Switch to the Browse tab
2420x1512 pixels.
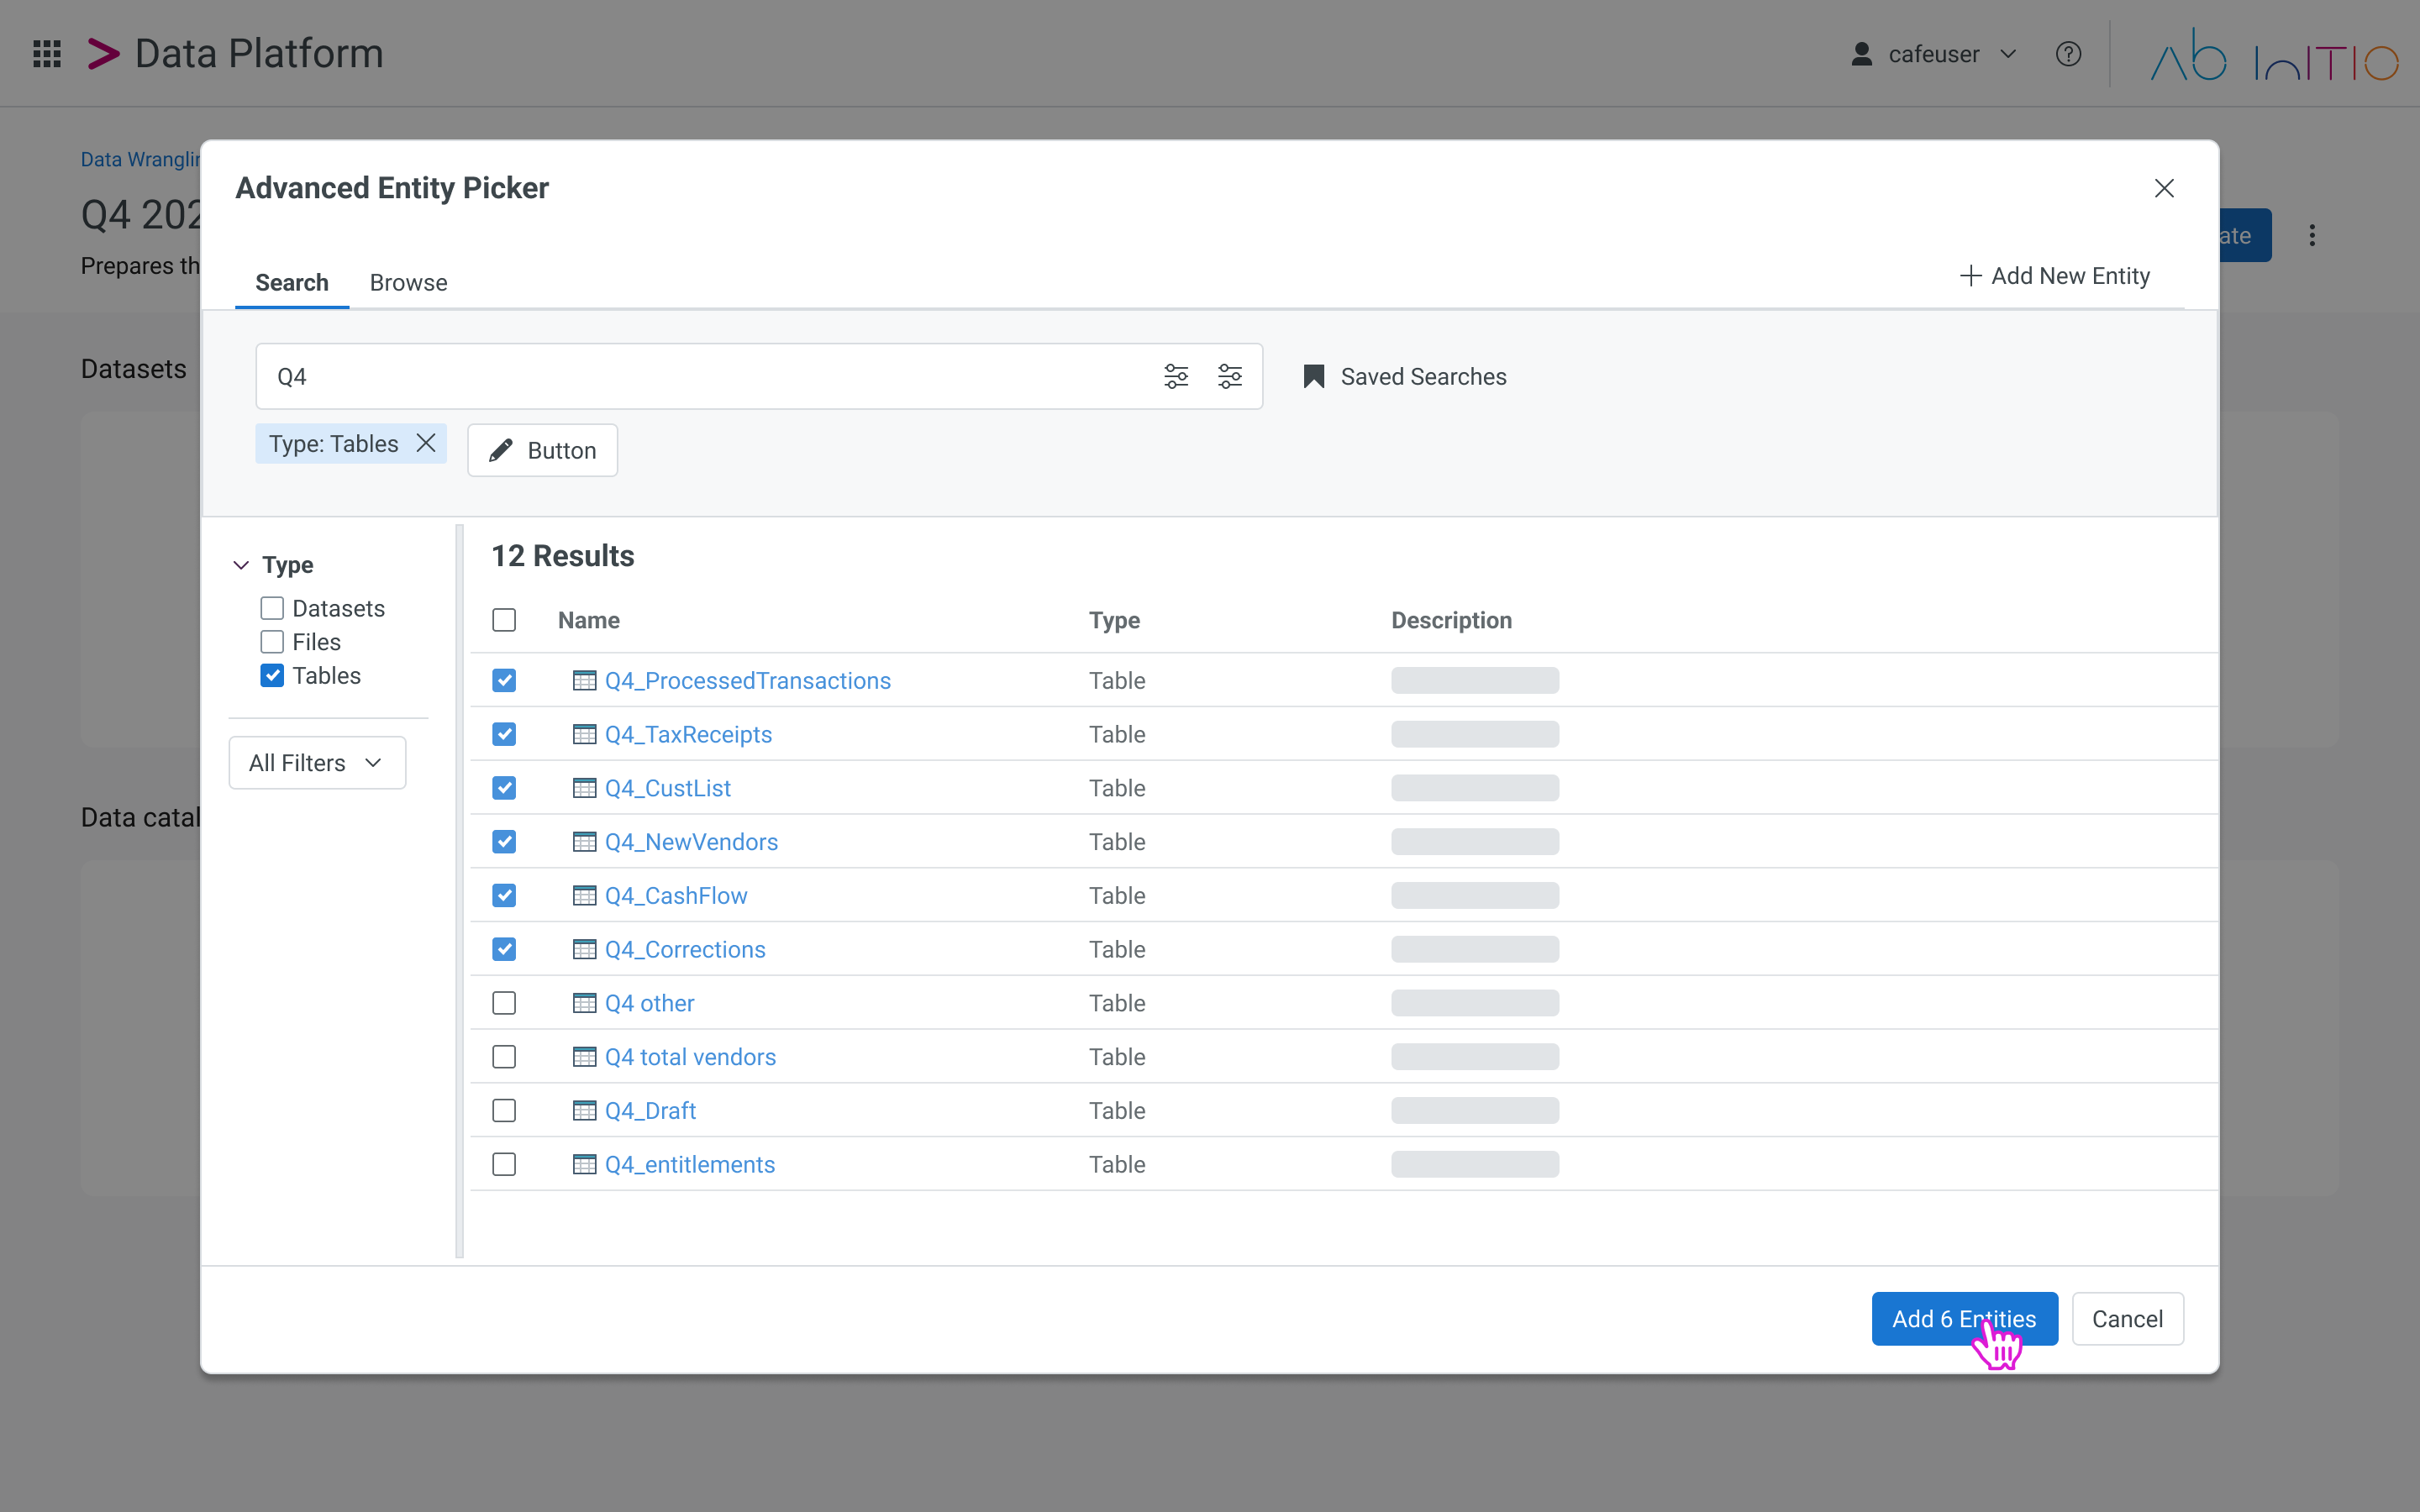tap(408, 283)
